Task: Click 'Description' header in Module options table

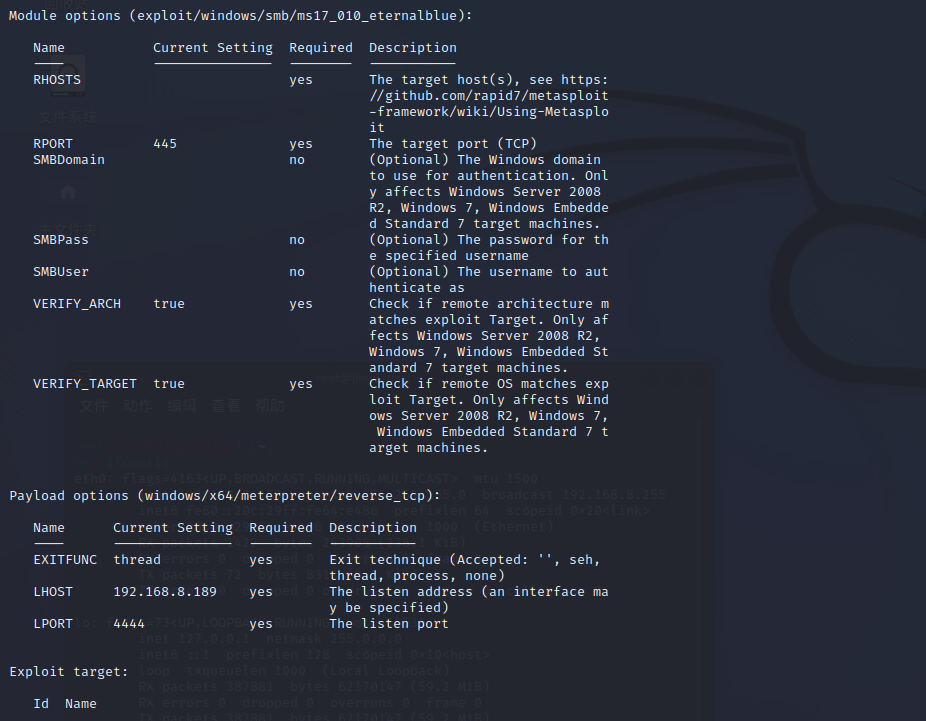Action: (413, 48)
